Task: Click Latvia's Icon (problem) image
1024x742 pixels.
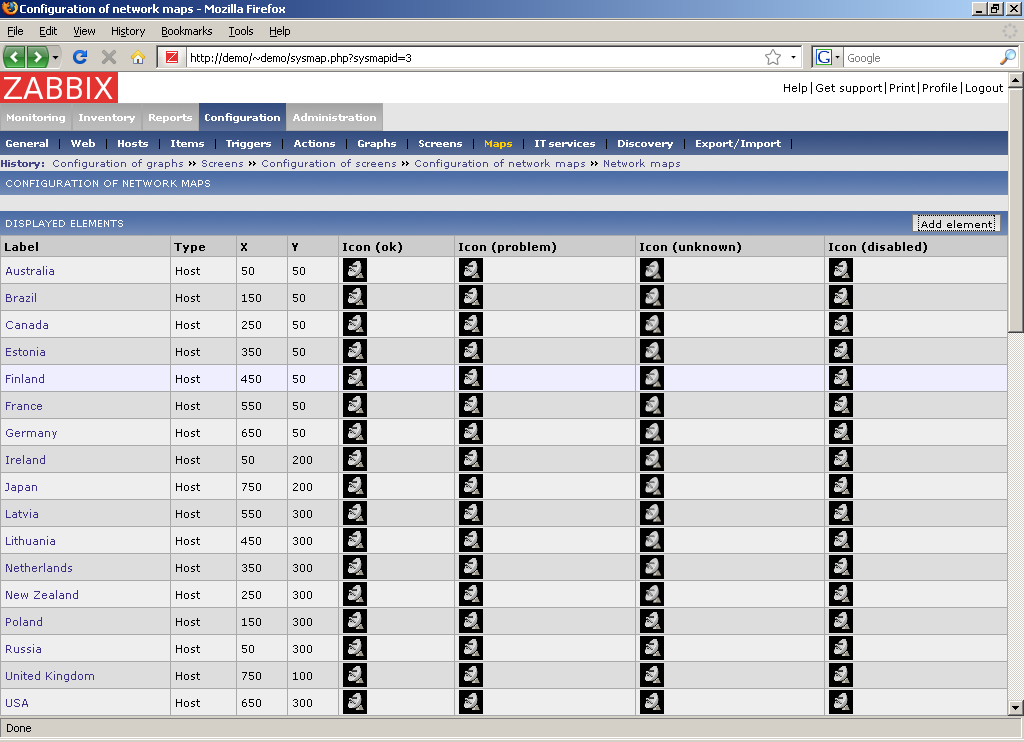Action: click(470, 513)
